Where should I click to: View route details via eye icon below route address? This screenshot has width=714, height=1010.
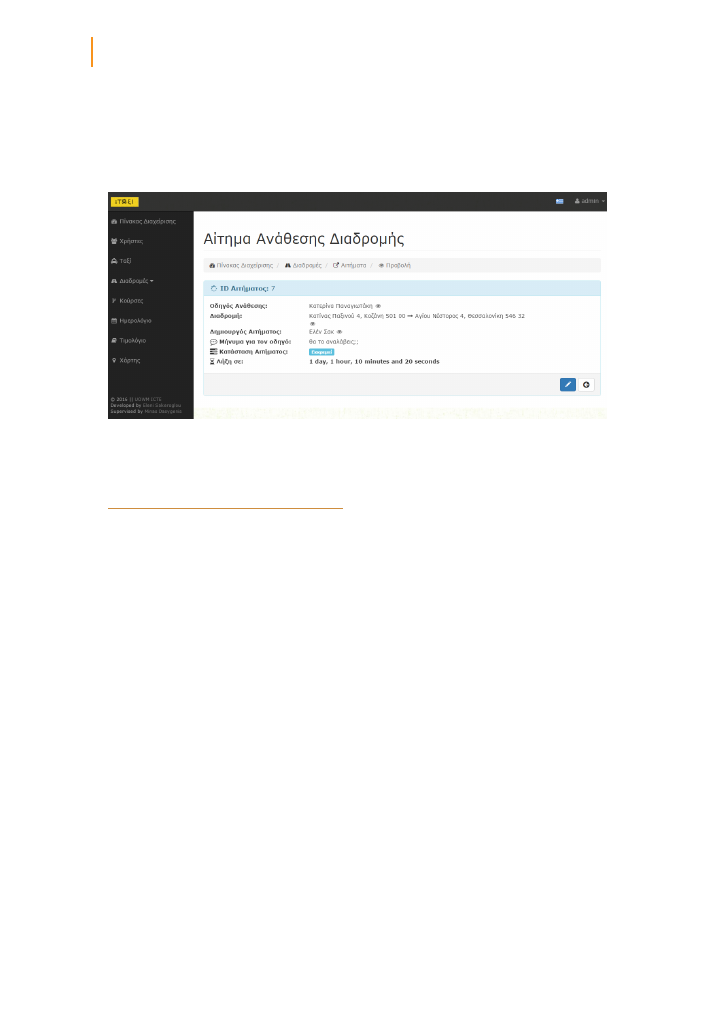[x=313, y=324]
